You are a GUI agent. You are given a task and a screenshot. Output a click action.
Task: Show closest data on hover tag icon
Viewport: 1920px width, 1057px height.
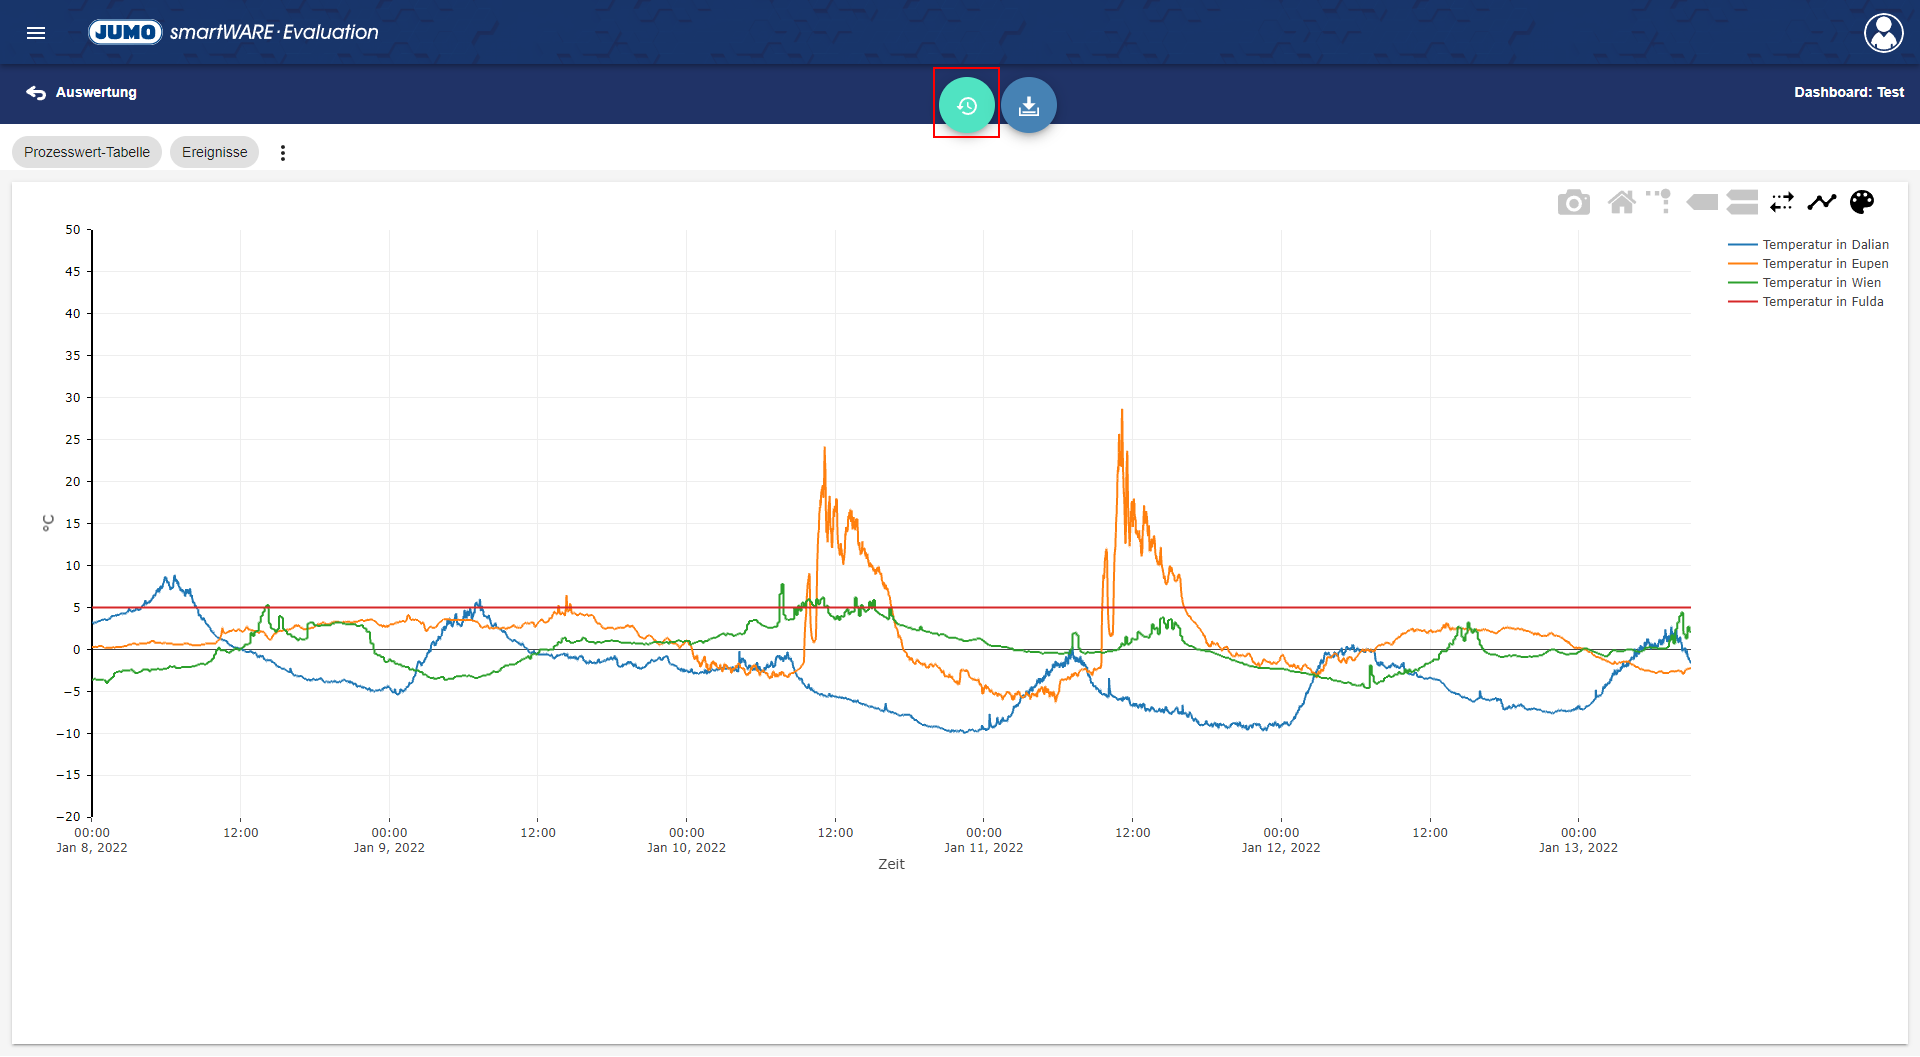pos(1702,203)
